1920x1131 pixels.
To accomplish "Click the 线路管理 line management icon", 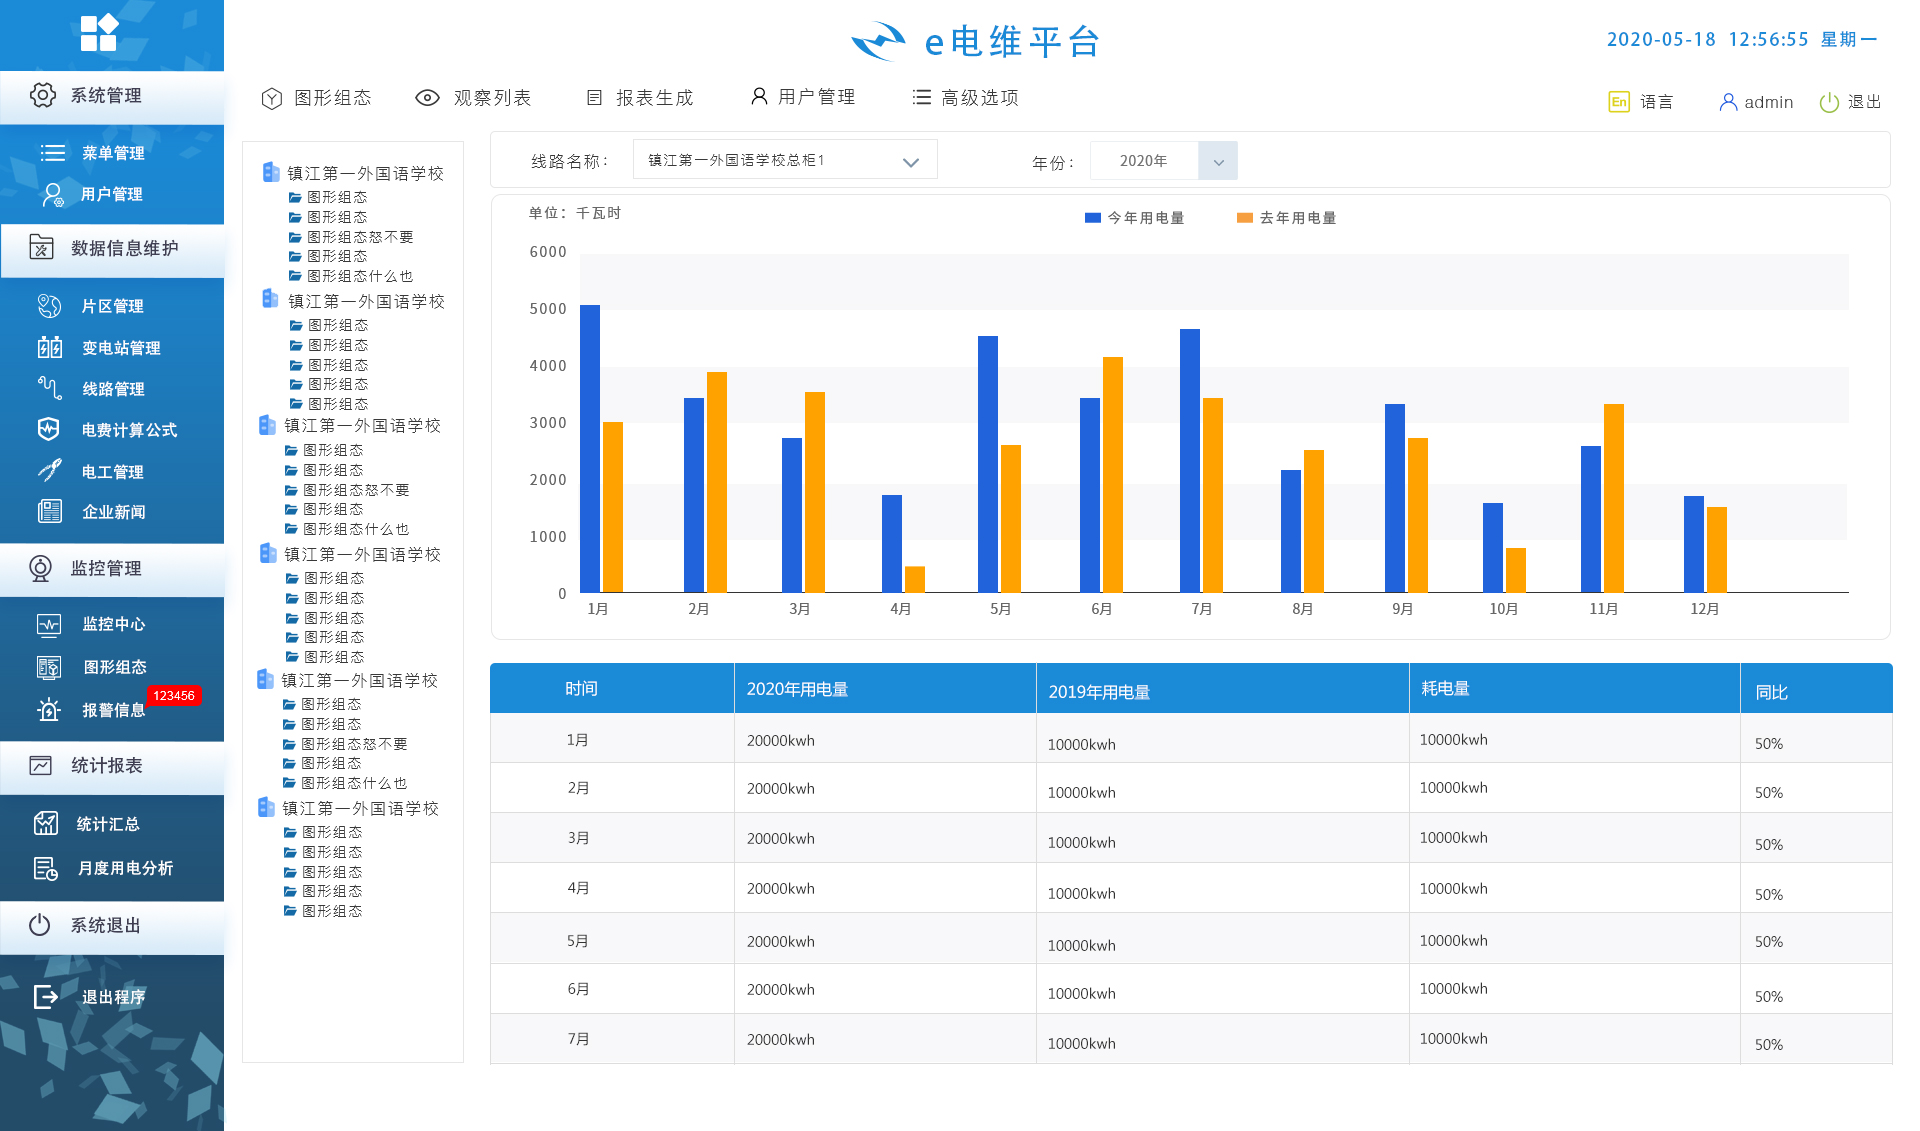I will (x=49, y=388).
